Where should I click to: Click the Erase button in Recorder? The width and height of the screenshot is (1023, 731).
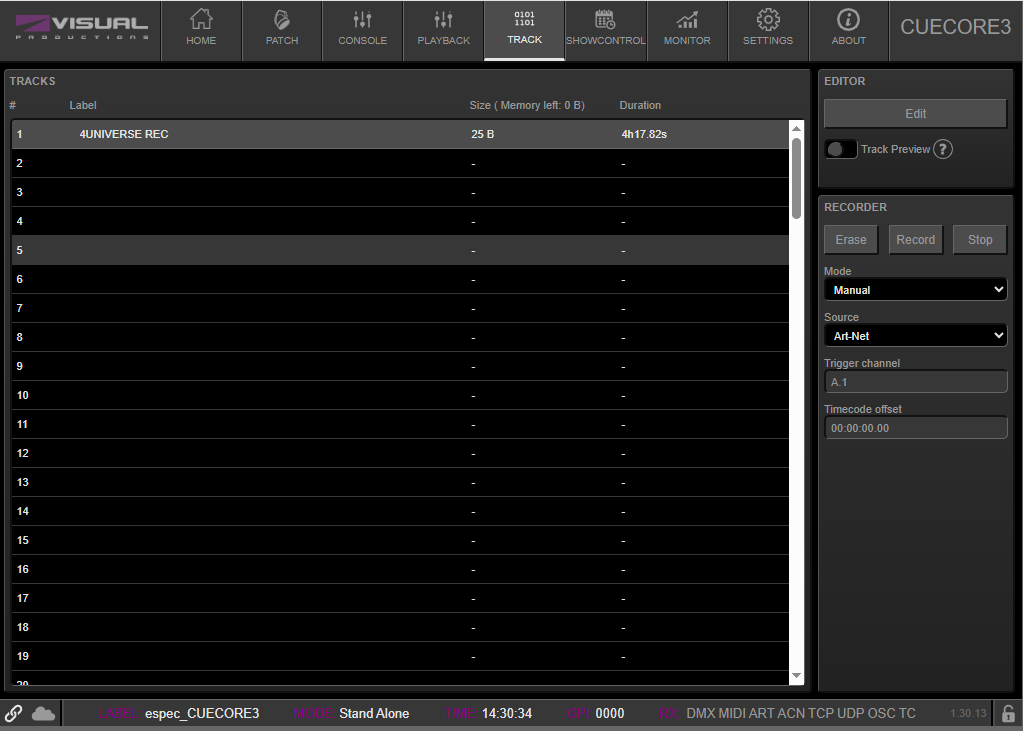[851, 240]
